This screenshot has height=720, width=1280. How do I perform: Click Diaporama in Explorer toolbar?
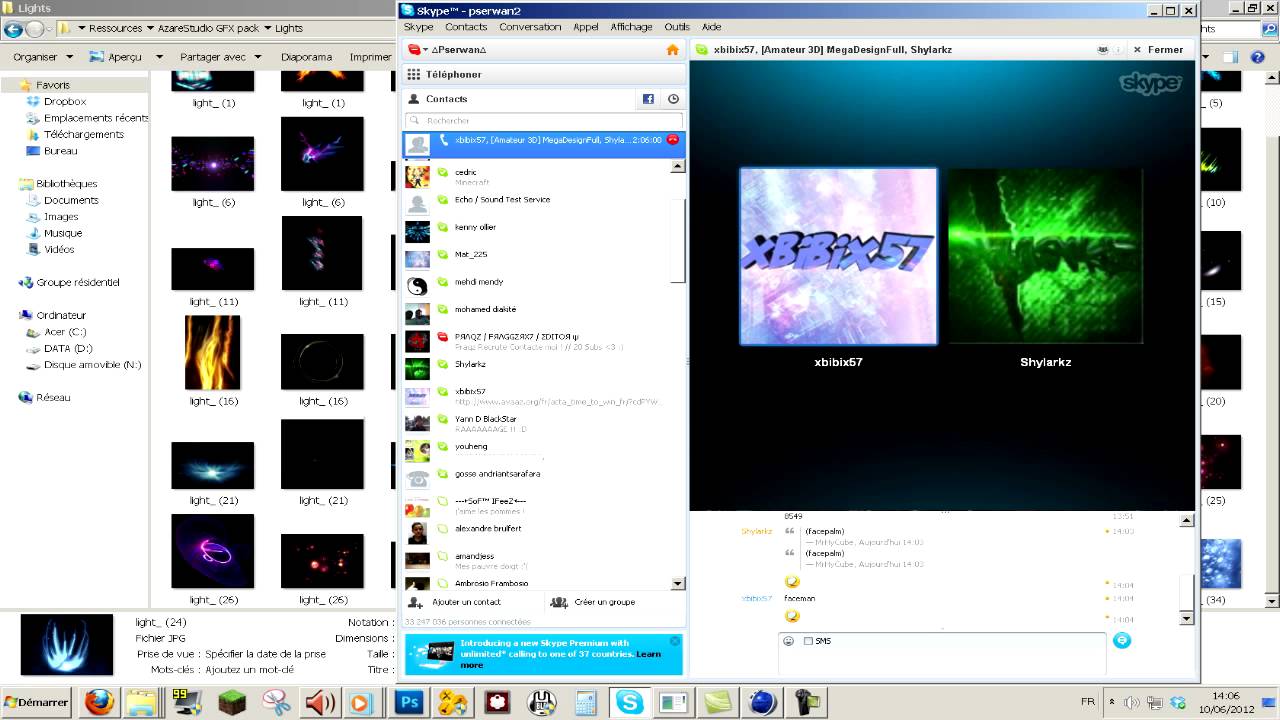(x=306, y=57)
